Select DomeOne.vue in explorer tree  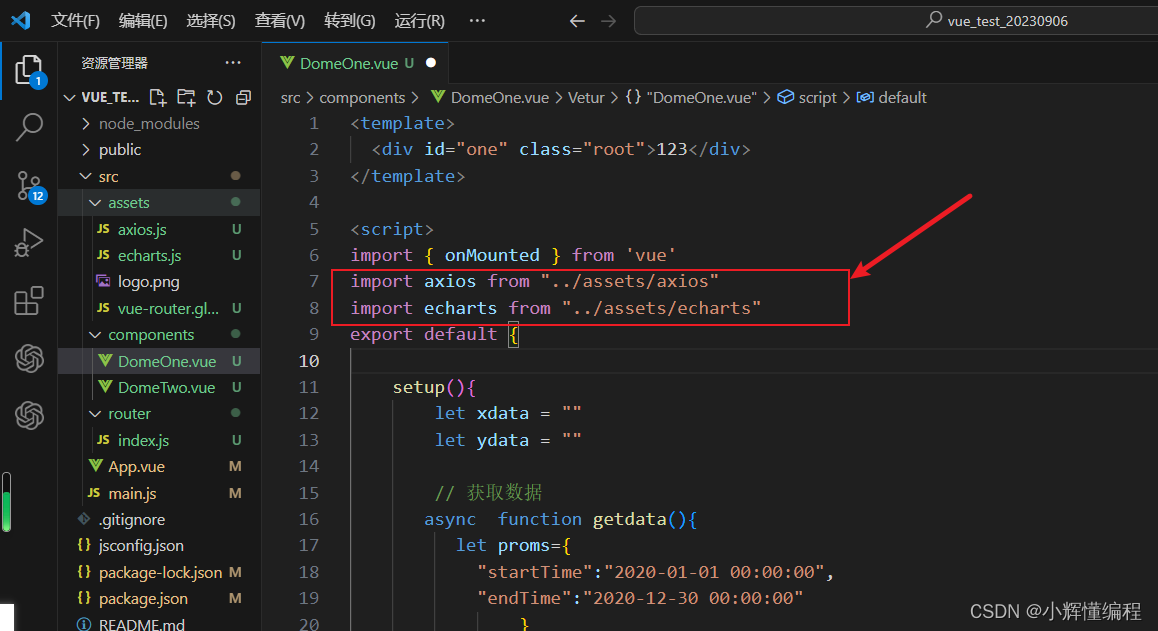pos(159,361)
